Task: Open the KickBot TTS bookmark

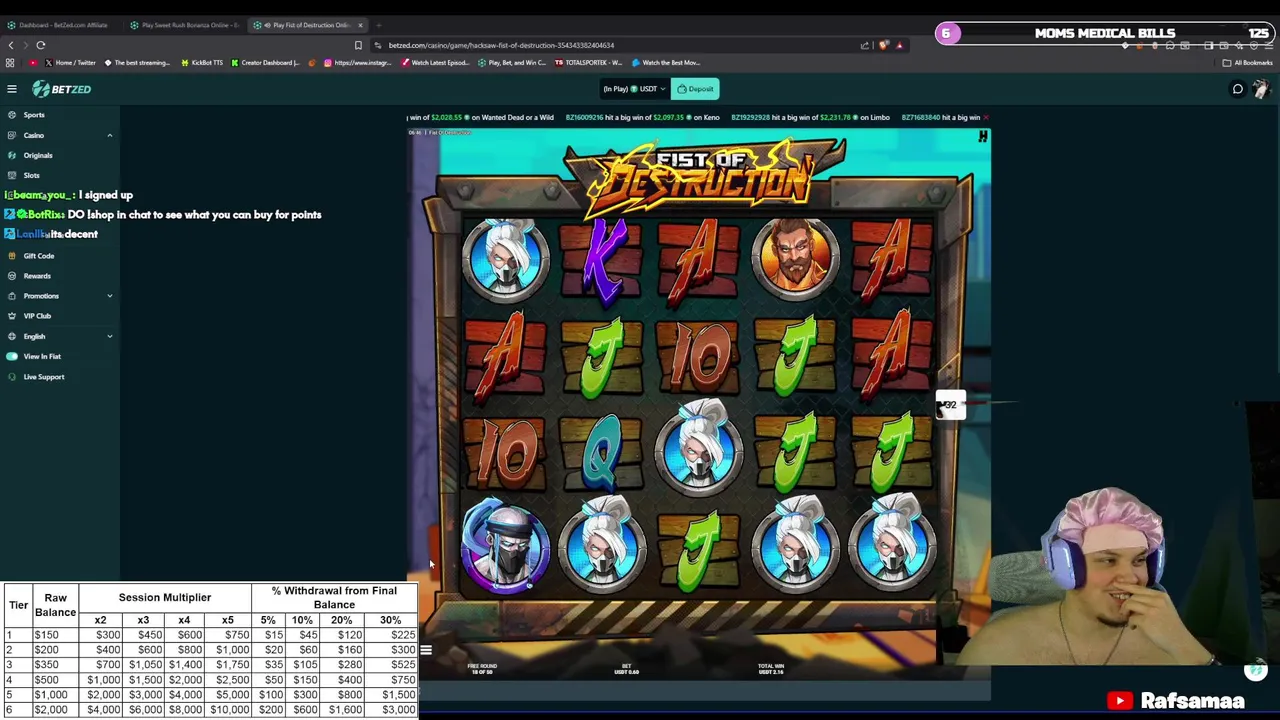Action: click(x=201, y=63)
